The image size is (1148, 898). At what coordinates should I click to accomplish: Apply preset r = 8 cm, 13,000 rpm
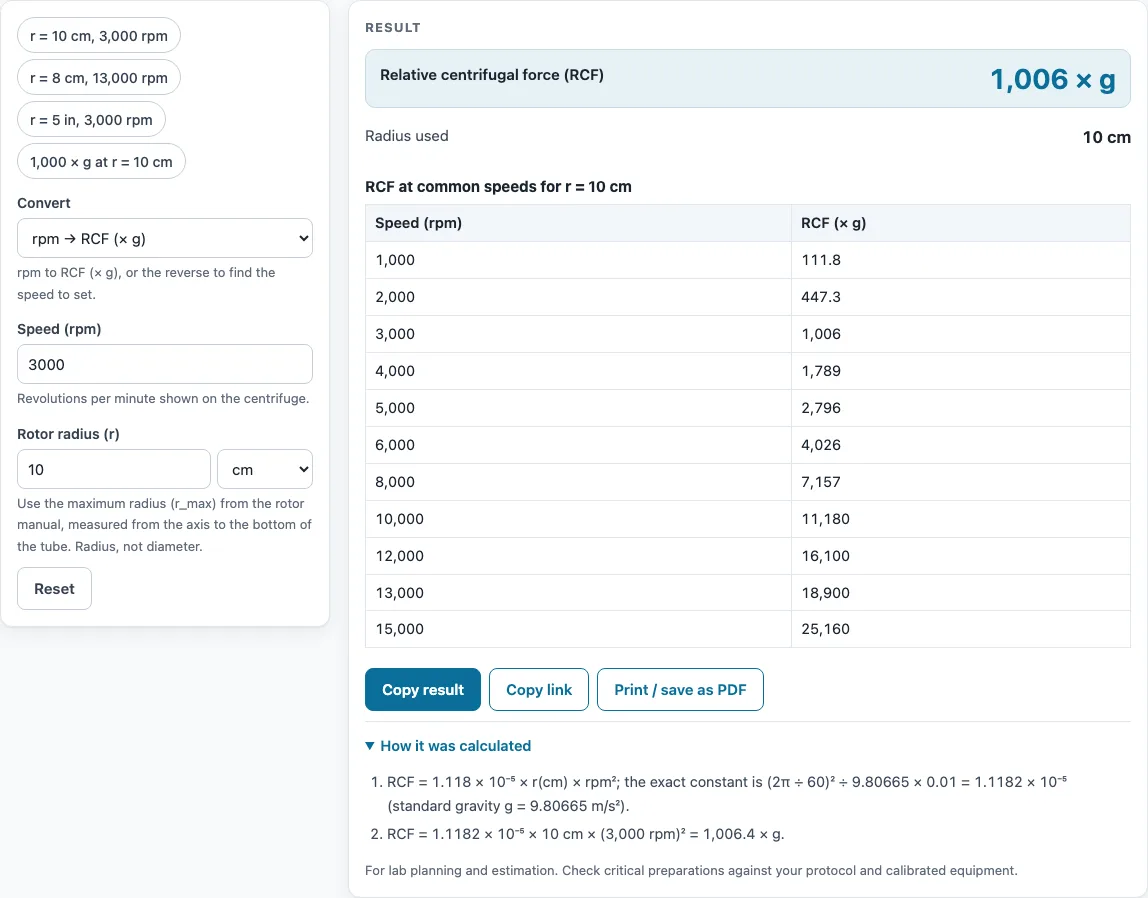[x=99, y=78]
